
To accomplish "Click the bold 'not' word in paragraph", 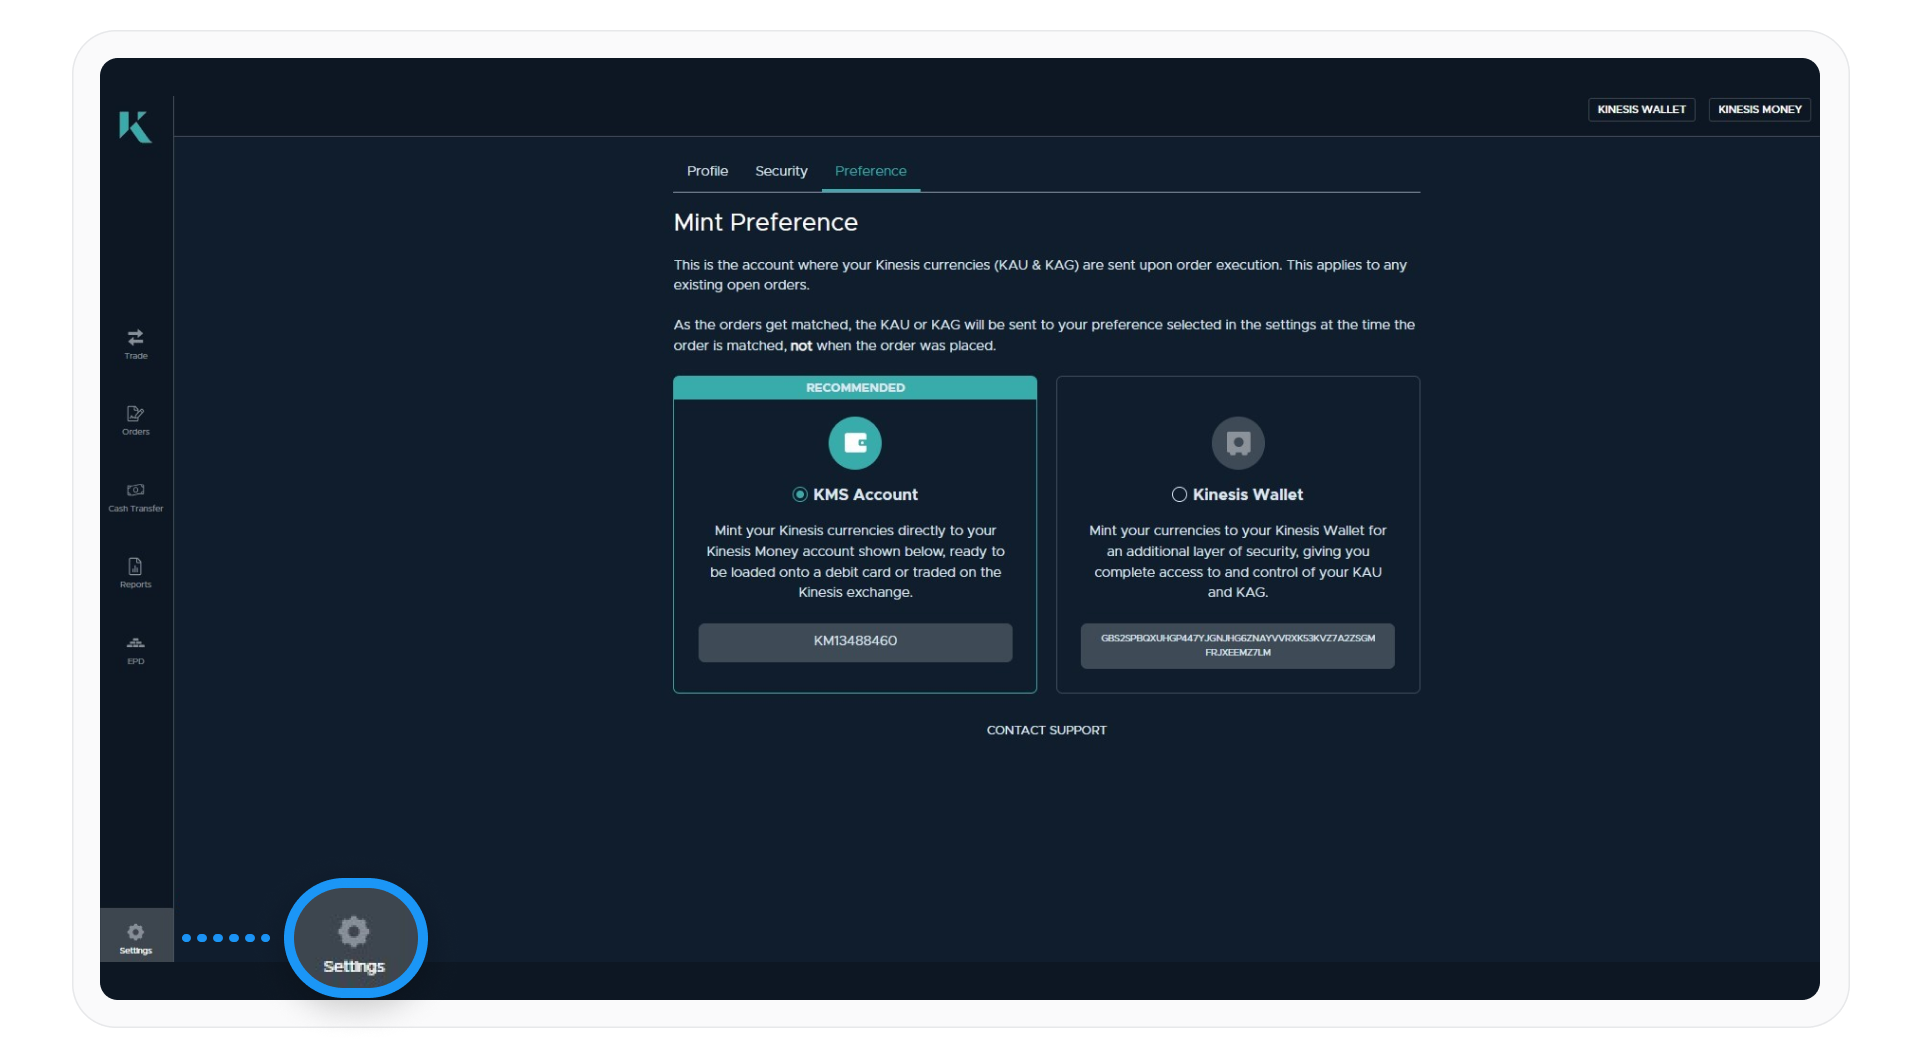I will coord(801,346).
